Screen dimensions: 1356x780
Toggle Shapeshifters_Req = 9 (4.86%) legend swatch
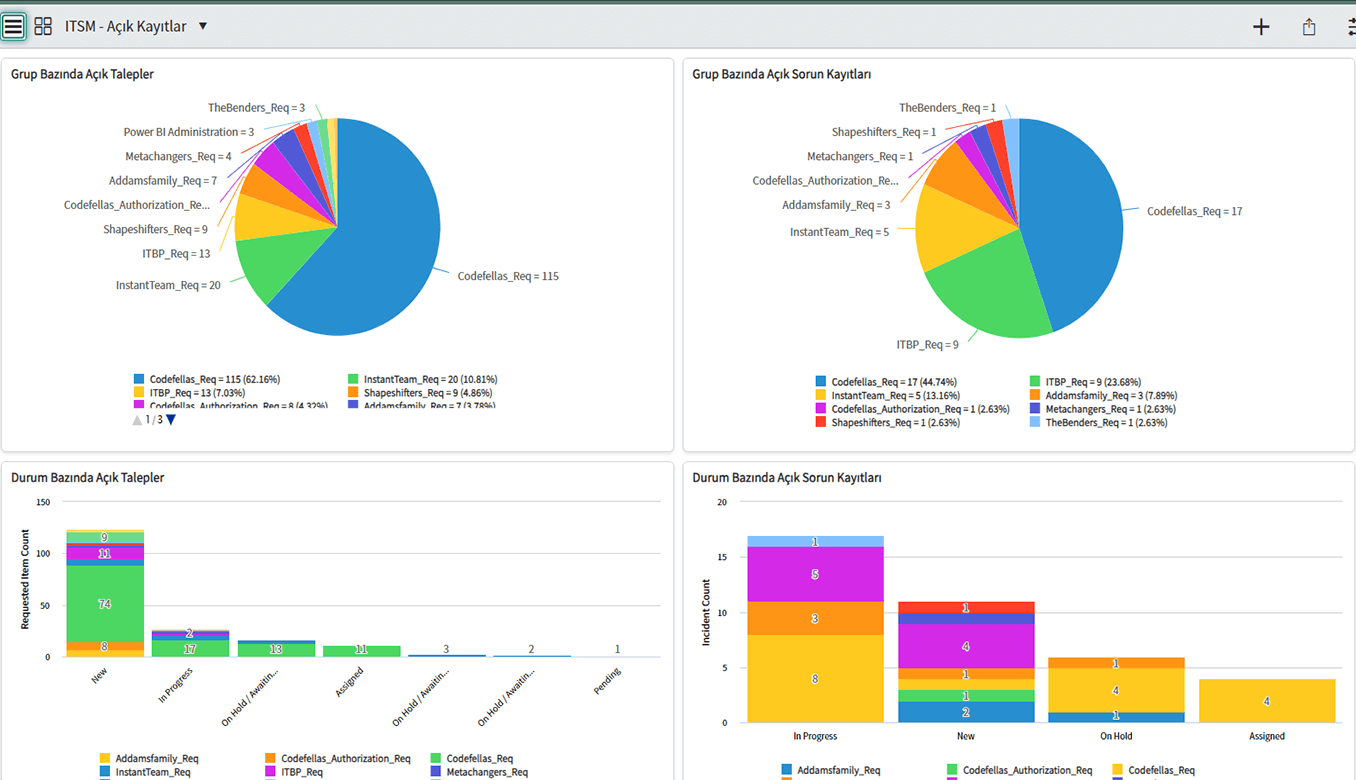pyautogui.click(x=353, y=393)
